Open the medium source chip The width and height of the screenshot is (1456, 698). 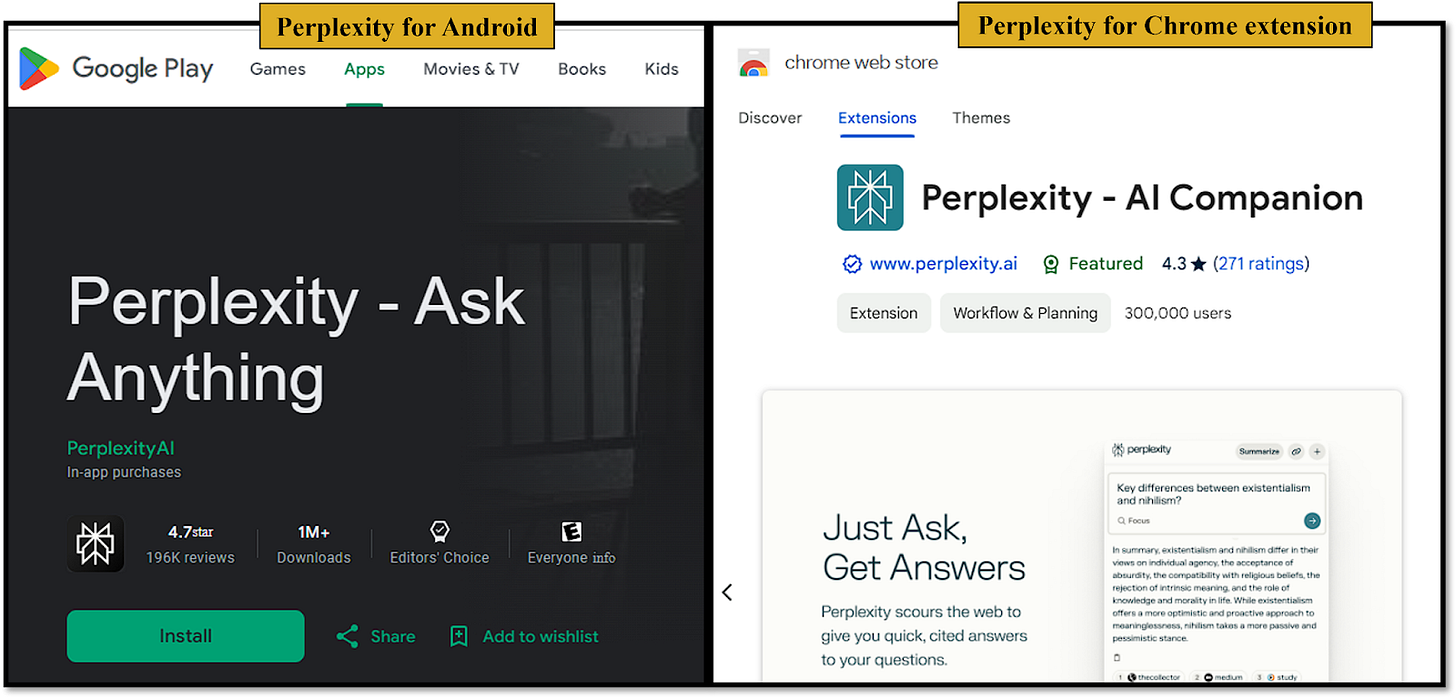coord(1217,678)
